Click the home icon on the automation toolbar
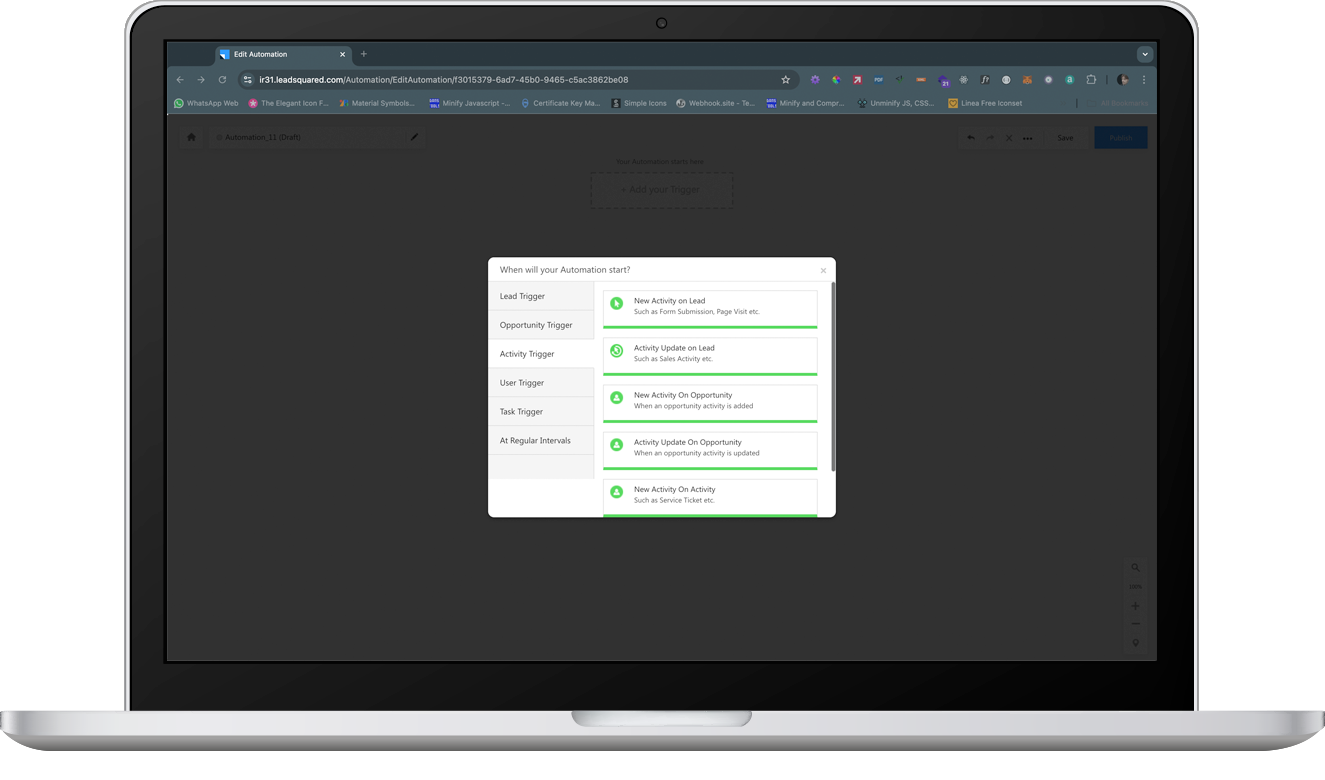This screenshot has height=780, width=1325. coord(191,137)
